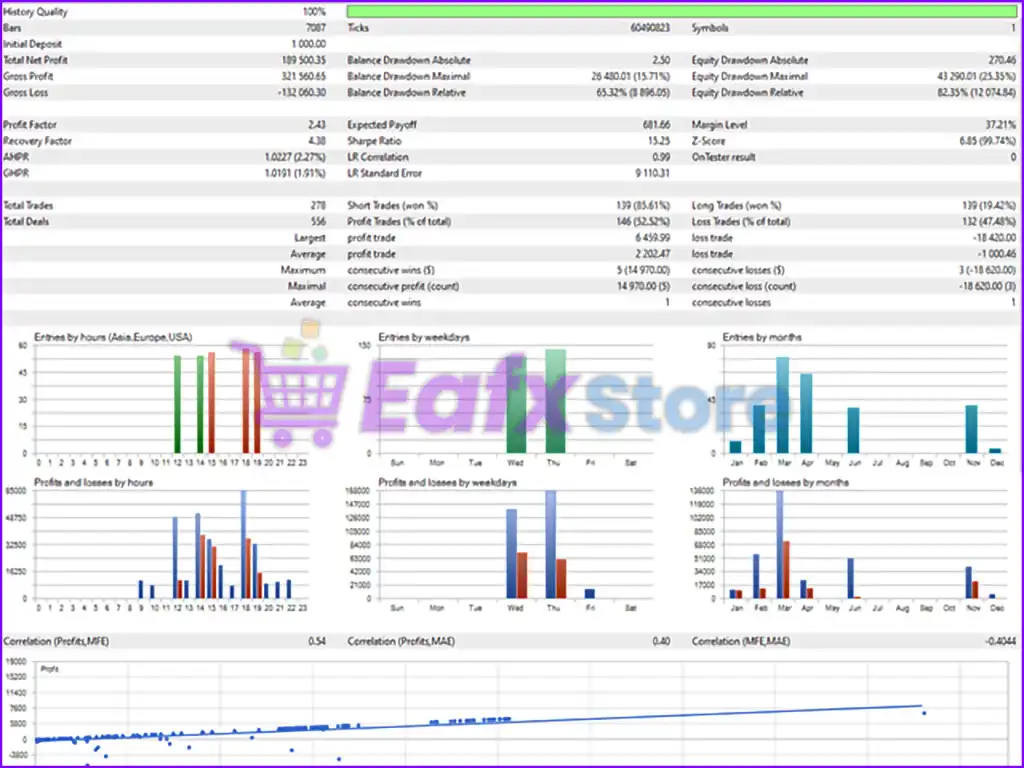The height and width of the screenshot is (768, 1024).
Task: Click the Equity Drawdown Absolute value '270.46'
Action: (1002, 60)
